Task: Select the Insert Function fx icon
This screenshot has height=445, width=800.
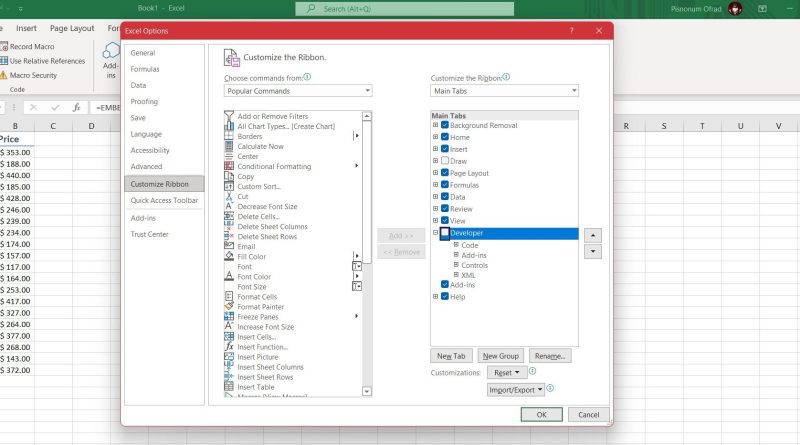Action: click(229, 347)
